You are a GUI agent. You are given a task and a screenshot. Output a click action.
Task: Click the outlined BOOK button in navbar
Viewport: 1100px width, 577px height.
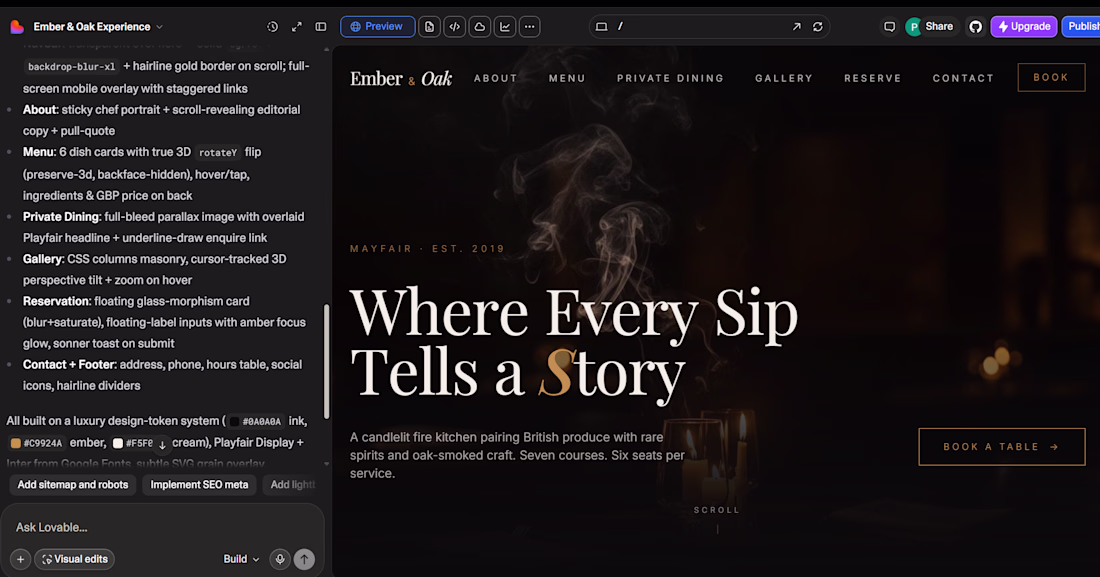pos(1051,78)
